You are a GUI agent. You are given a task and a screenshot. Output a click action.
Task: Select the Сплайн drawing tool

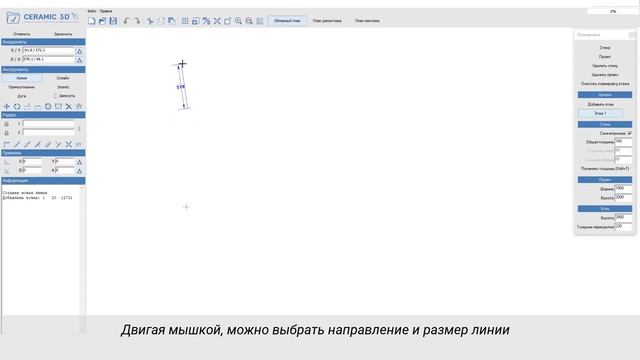[63, 78]
